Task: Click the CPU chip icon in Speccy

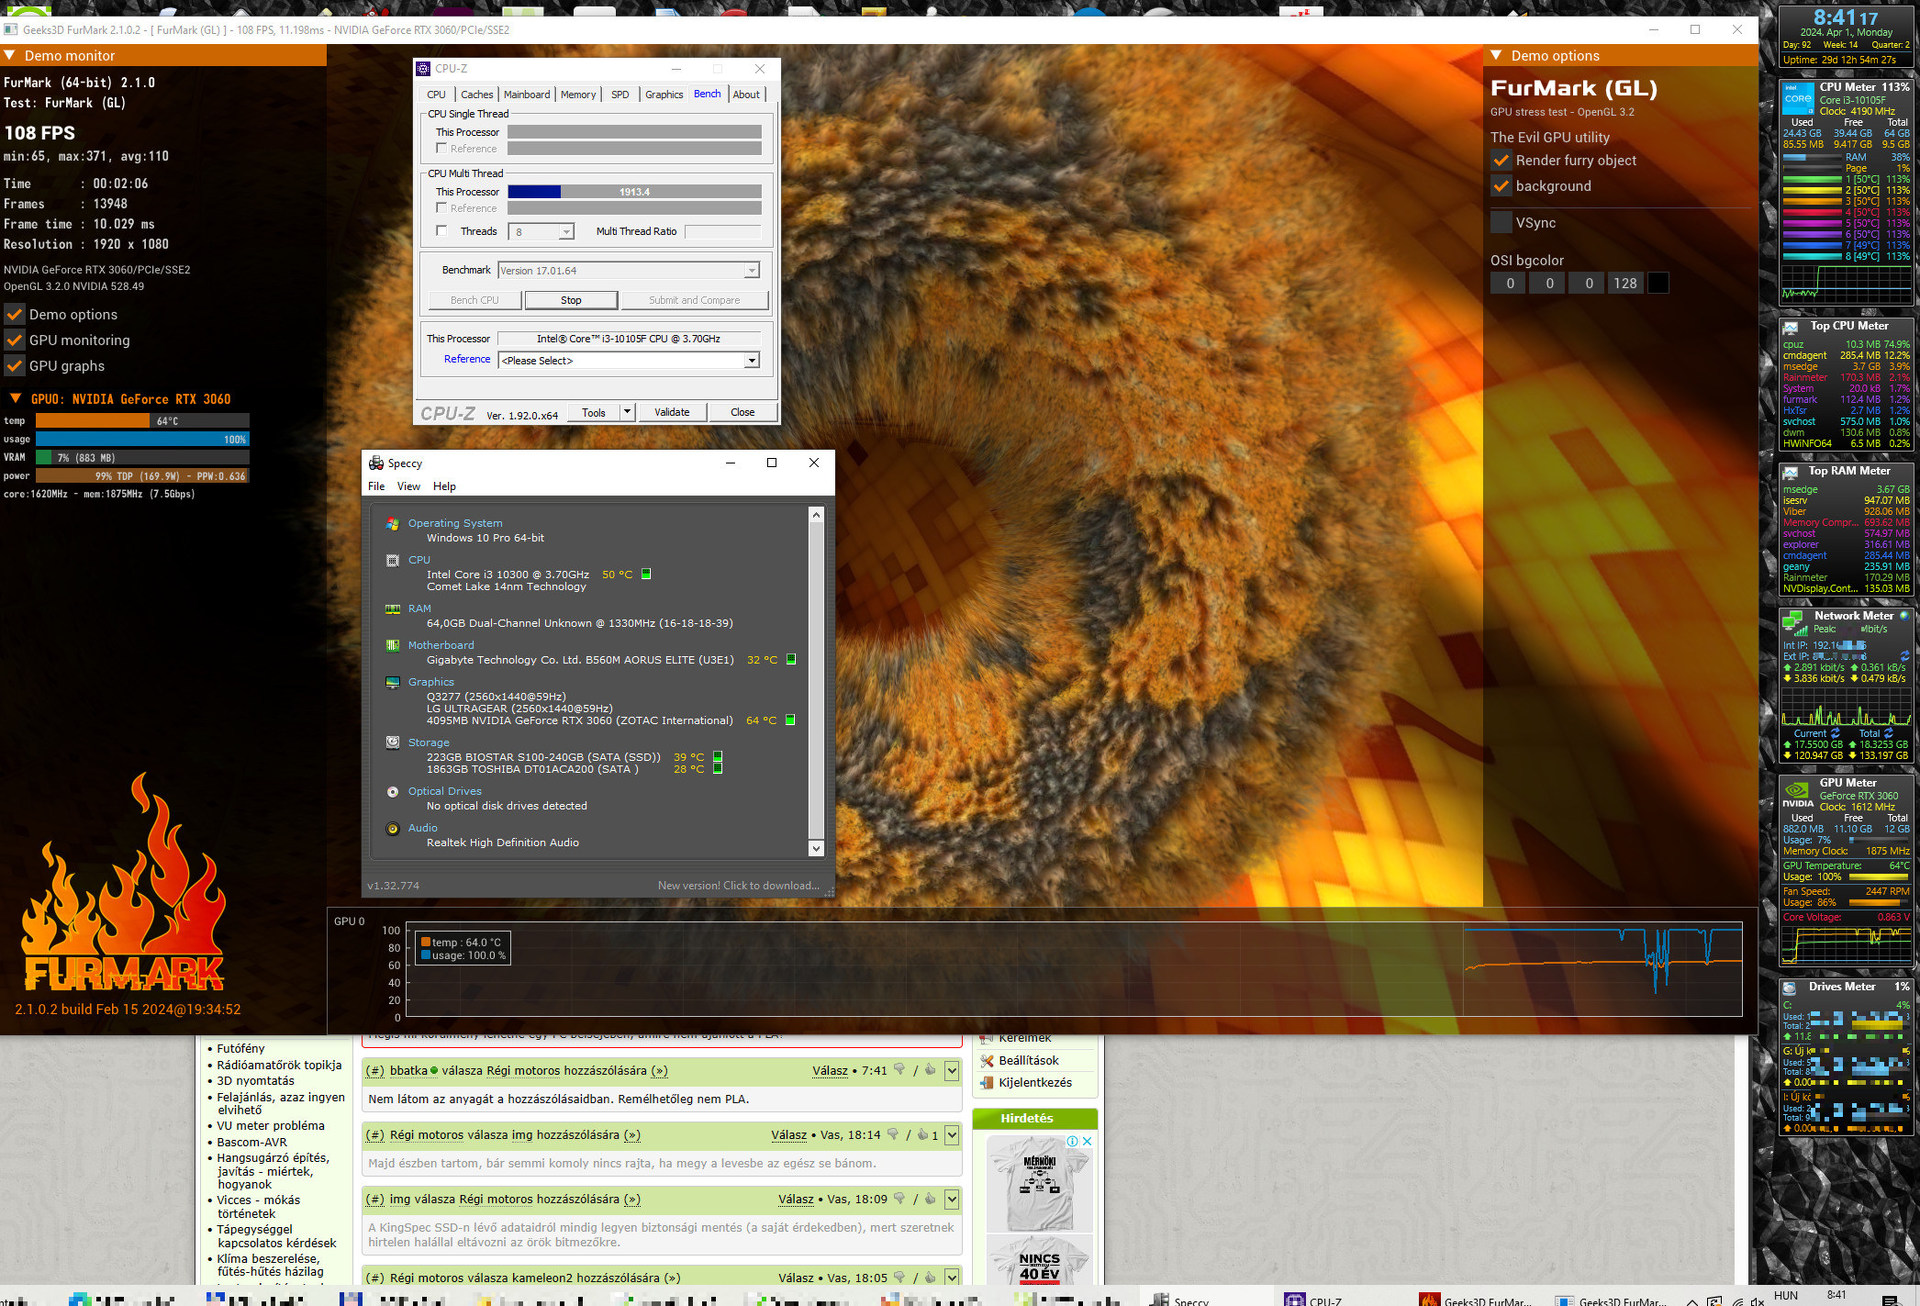Action: [392, 560]
